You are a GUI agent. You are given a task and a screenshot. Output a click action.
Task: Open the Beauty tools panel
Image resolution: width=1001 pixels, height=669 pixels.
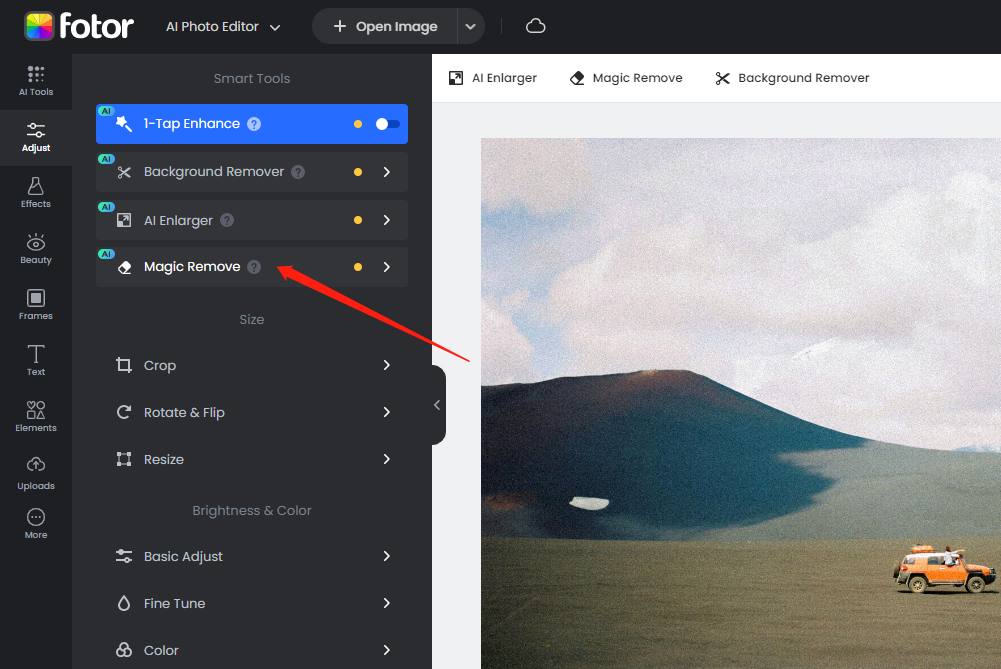[36, 249]
